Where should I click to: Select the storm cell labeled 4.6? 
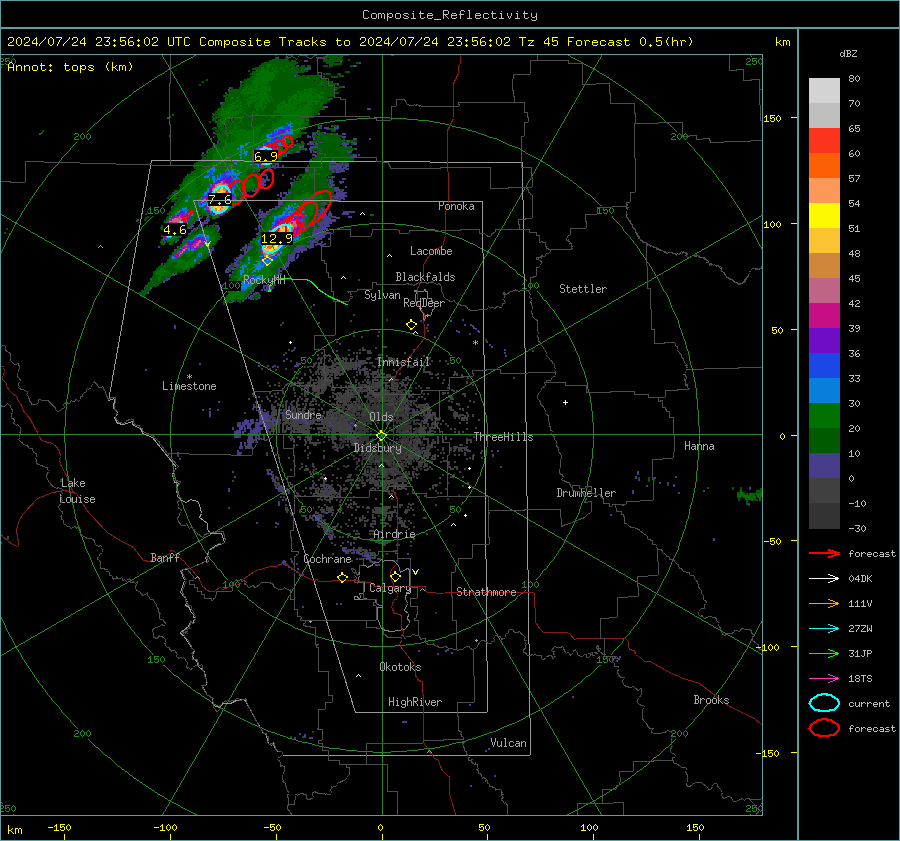point(175,230)
